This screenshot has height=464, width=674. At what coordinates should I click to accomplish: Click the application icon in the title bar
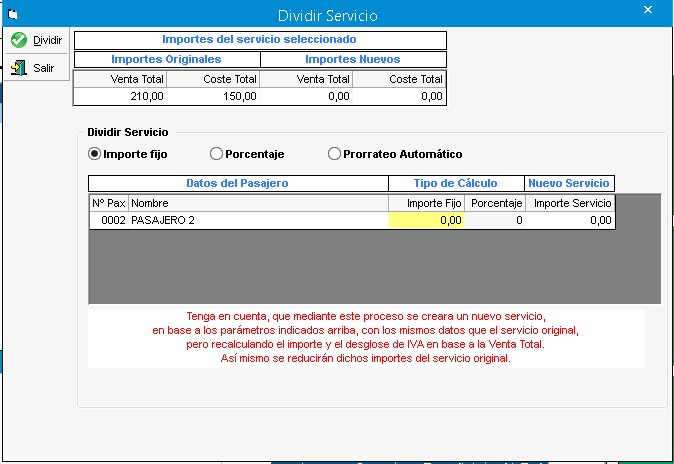14,14
